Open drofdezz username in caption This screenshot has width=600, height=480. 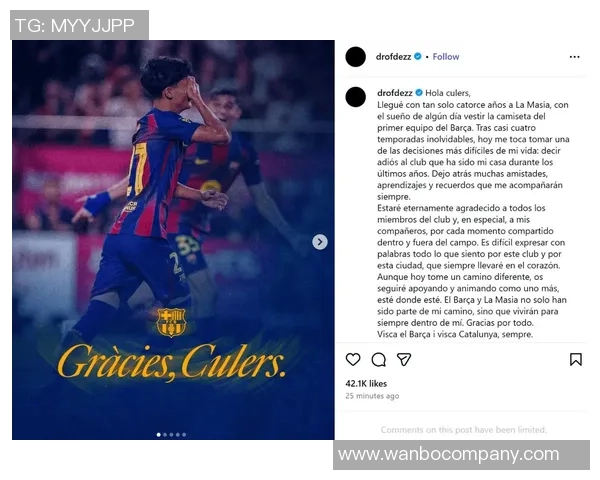pyautogui.click(x=395, y=93)
